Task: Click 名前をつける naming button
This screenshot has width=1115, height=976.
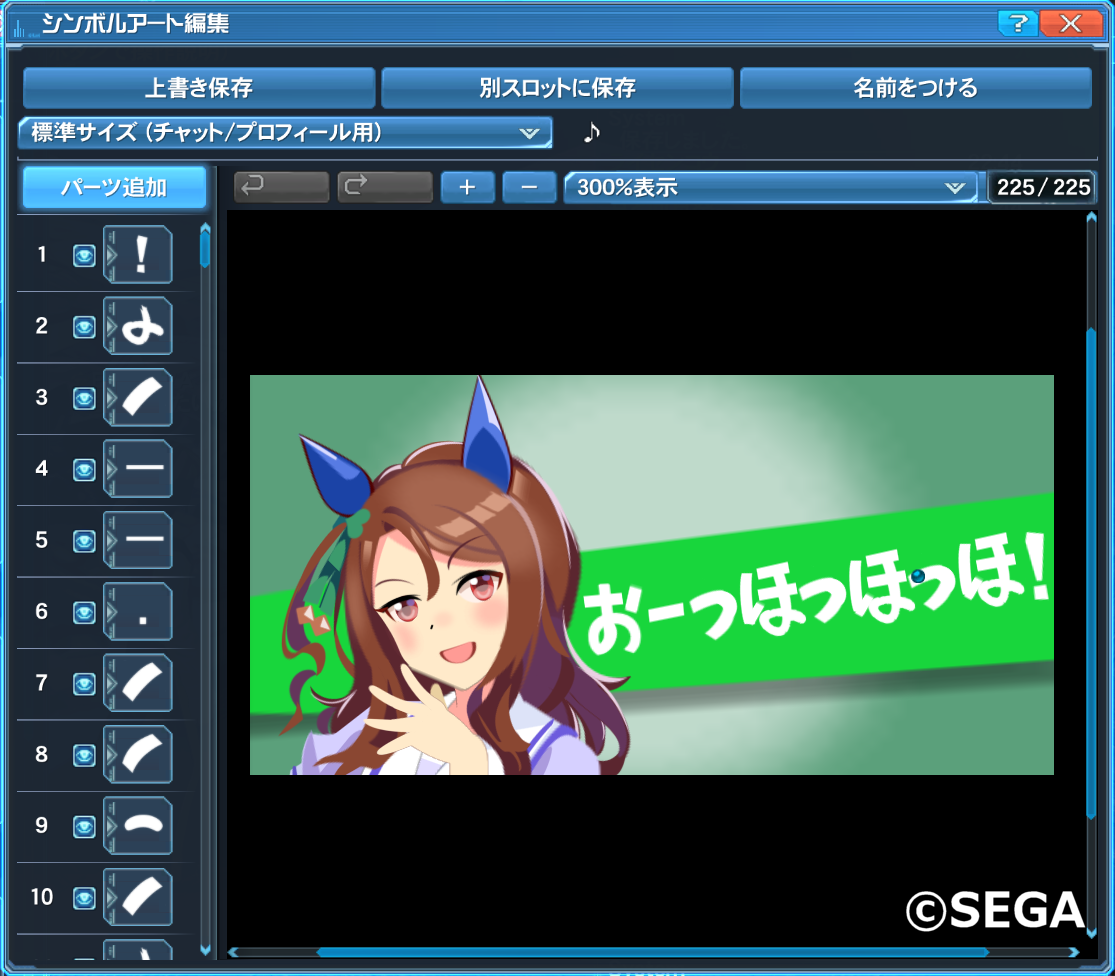Action: click(916, 87)
